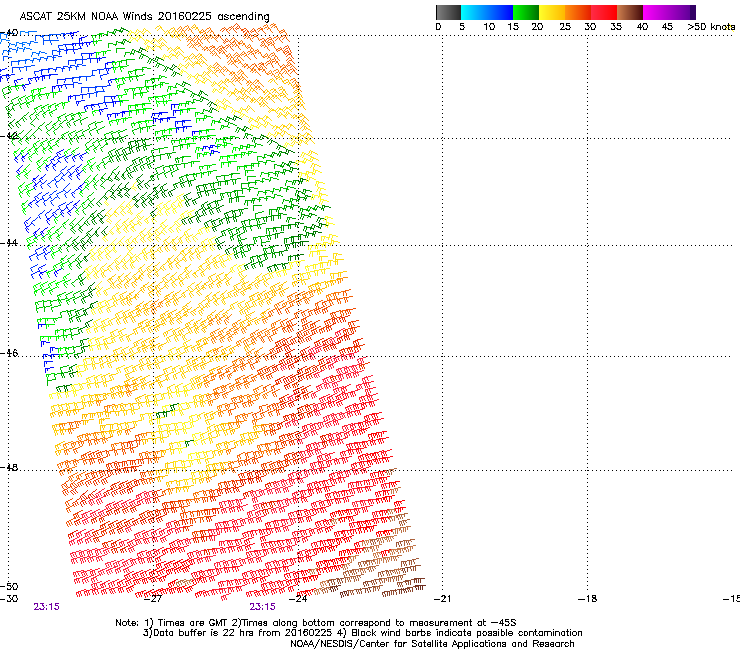Screen dimensions: 740x650
Task: Click the "-27" longitude axis label
Action: [x=153, y=599]
